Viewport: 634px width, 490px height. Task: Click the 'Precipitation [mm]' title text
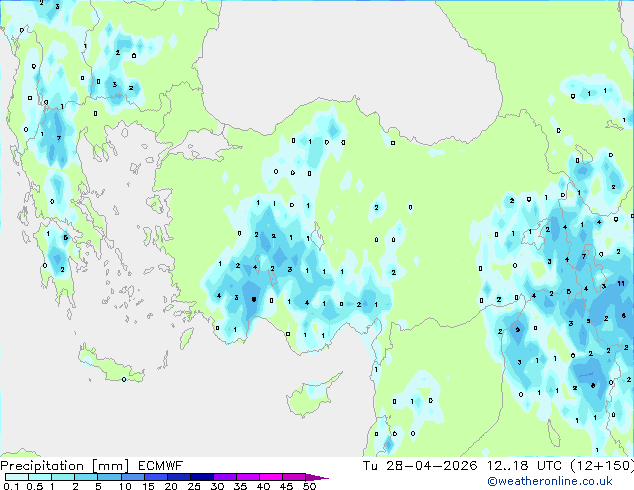65,466
